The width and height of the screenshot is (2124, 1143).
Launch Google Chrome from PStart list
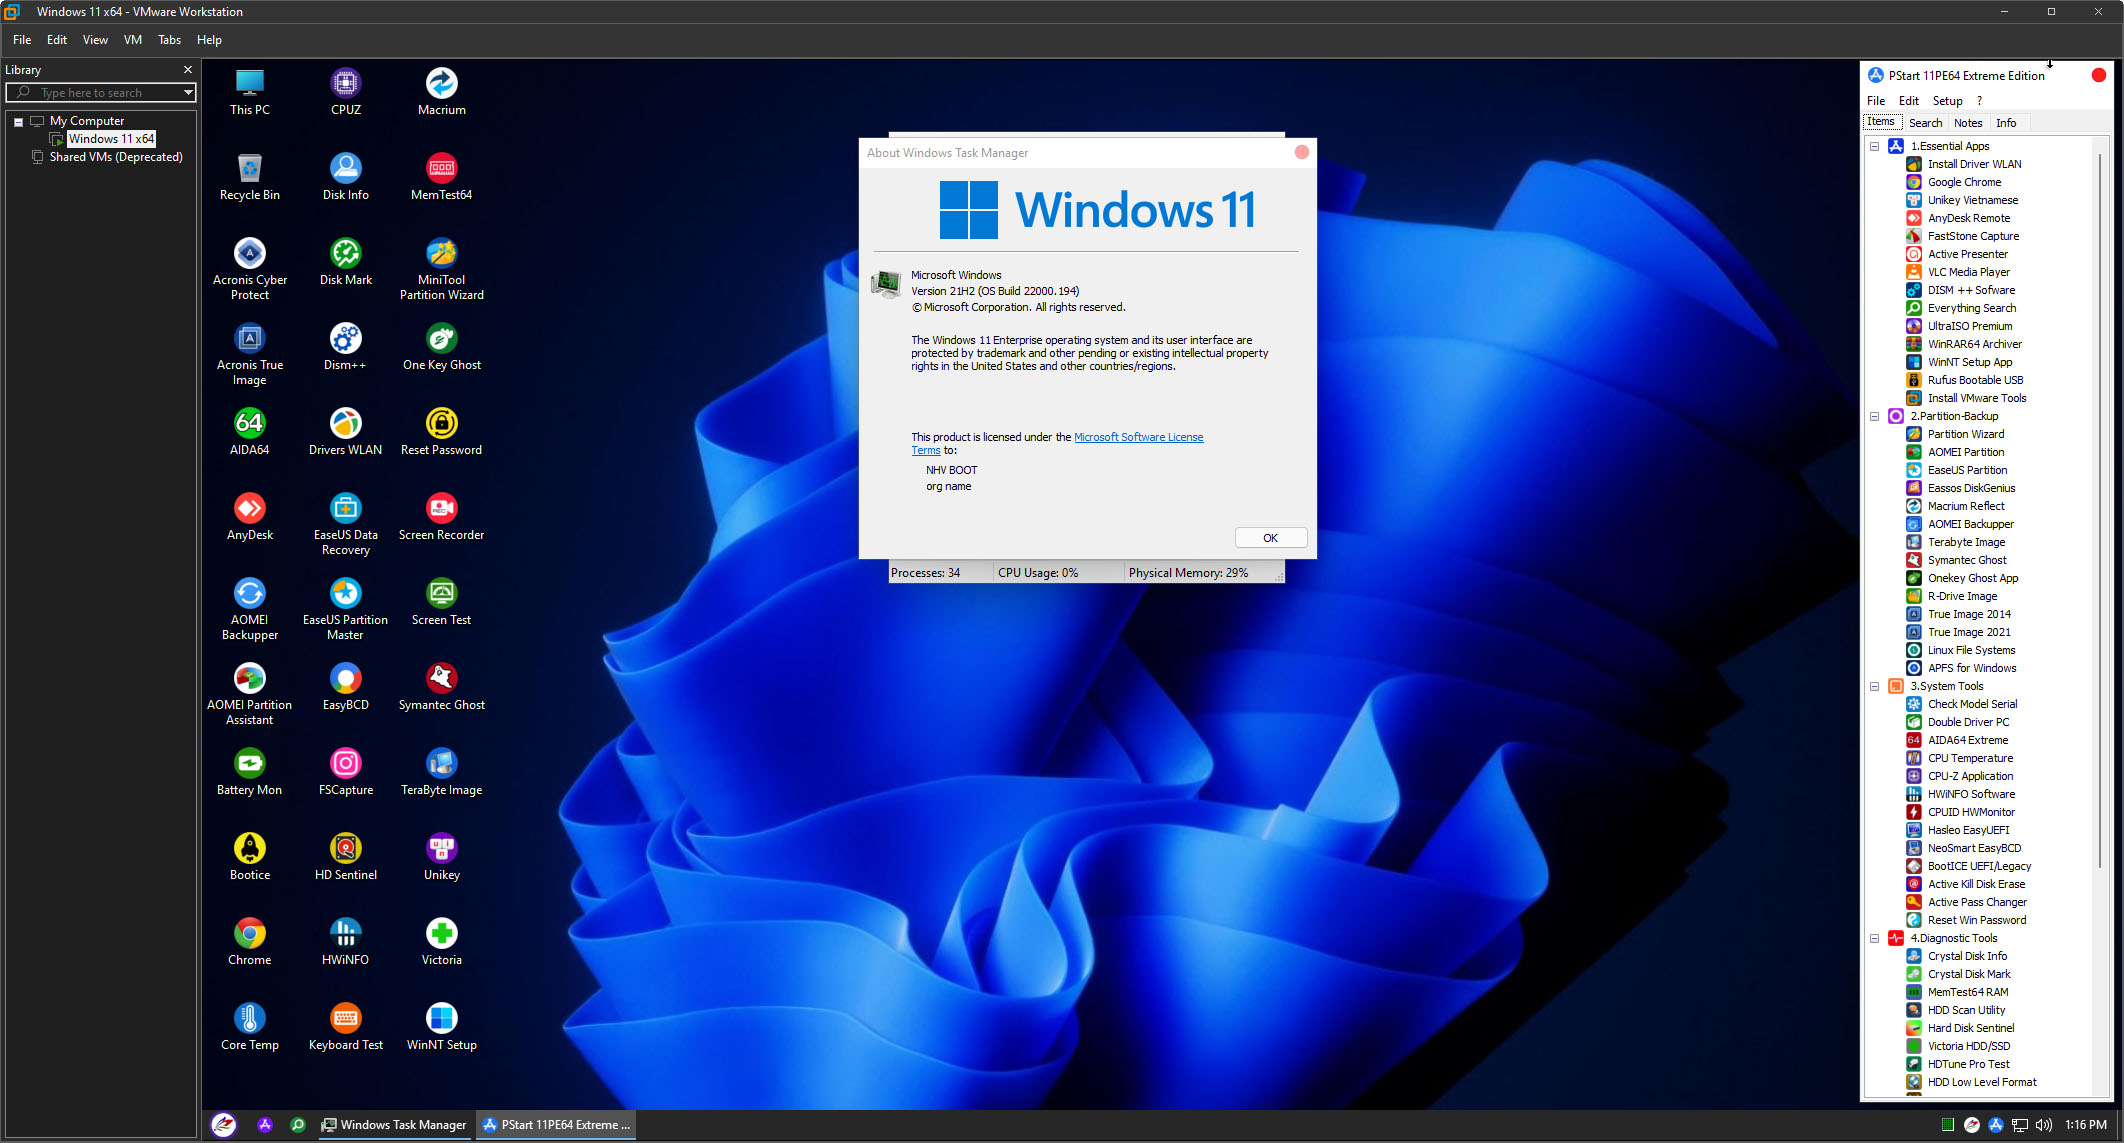tap(1963, 182)
